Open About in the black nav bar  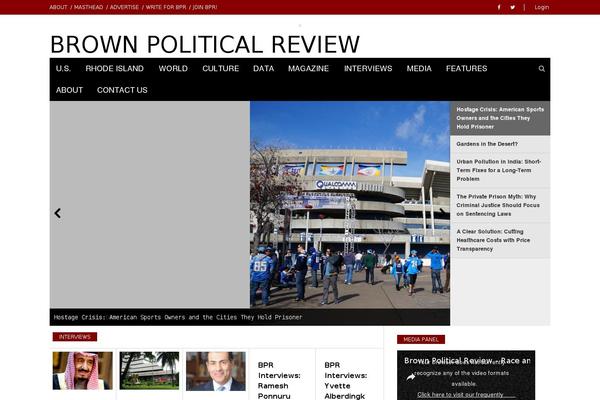tap(69, 90)
